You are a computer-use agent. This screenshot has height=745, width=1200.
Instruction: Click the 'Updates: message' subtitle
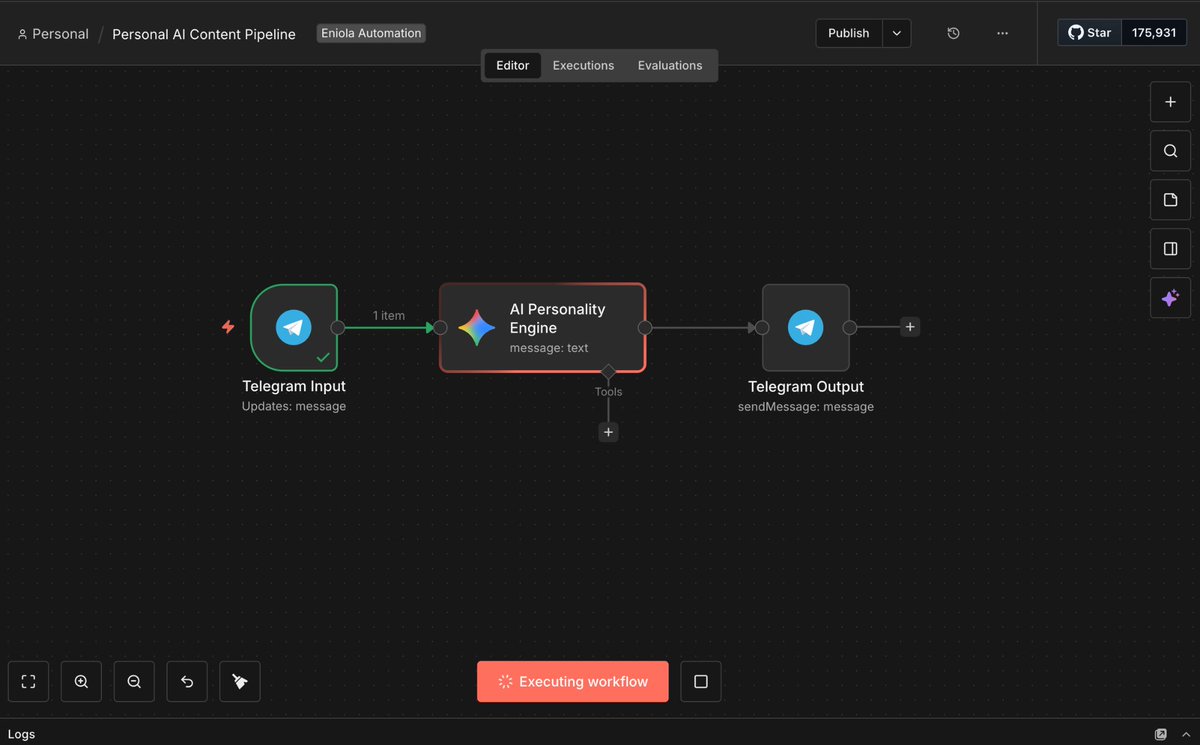(294, 407)
